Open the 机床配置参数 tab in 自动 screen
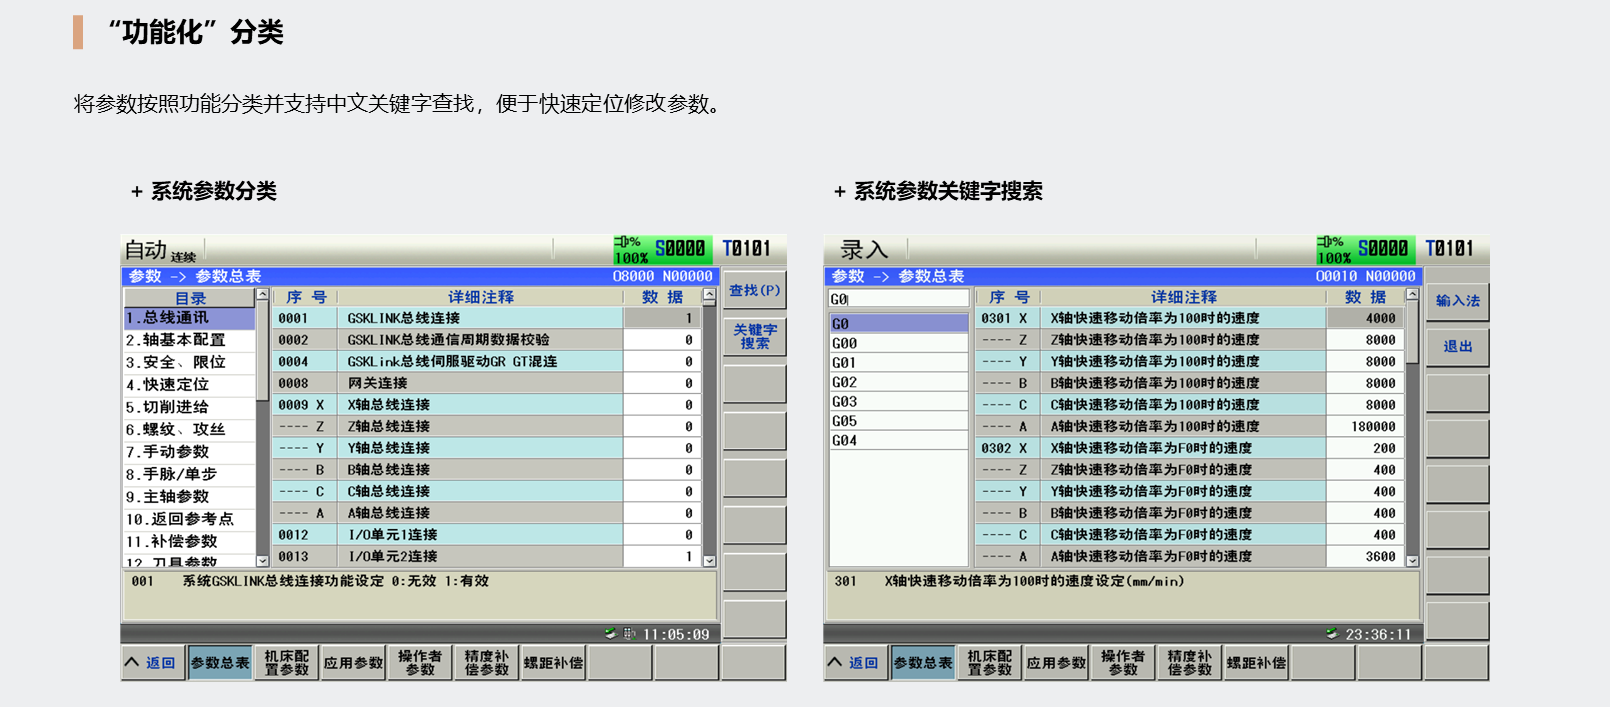The height and width of the screenshot is (707, 1610). coord(287,663)
